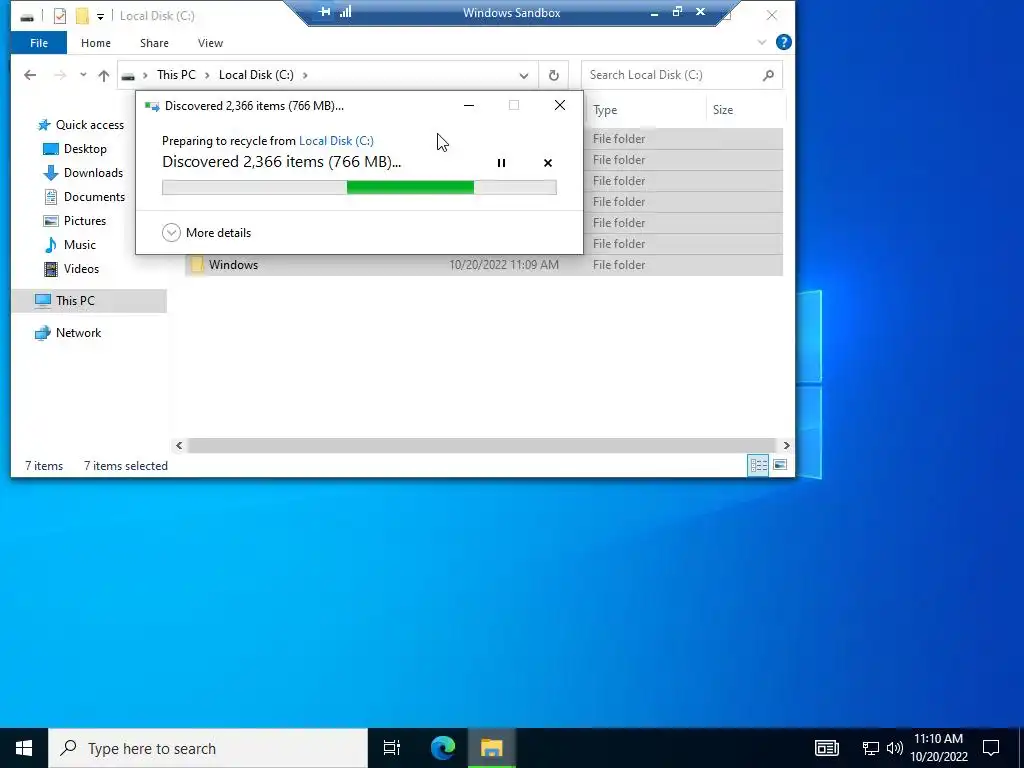Viewport: 1024px width, 768px height.
Task: Click File Explorer taskbar icon
Action: pos(492,748)
